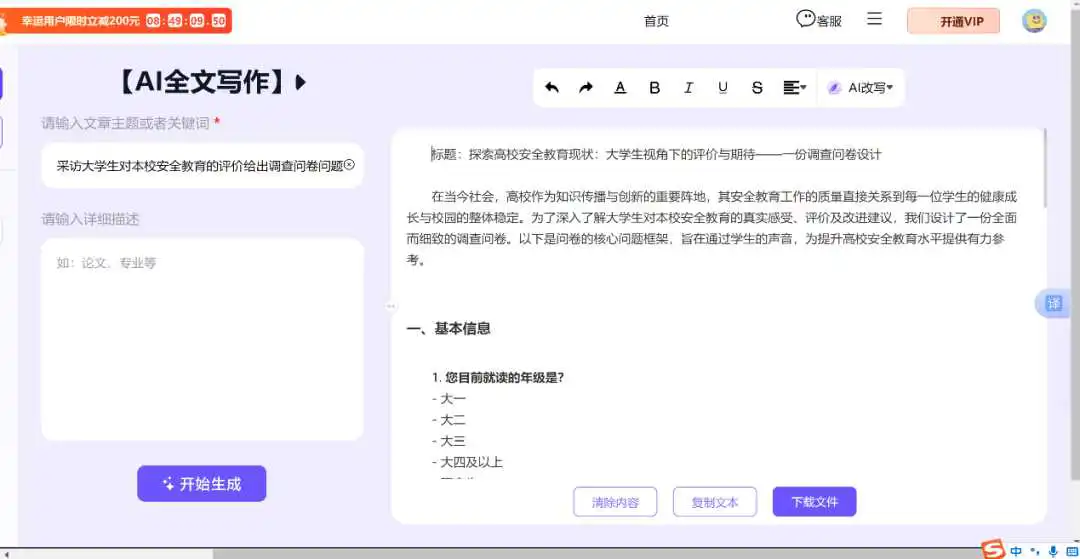Open the text alignment dropdown
The height and width of the screenshot is (559, 1080).
[795, 87]
